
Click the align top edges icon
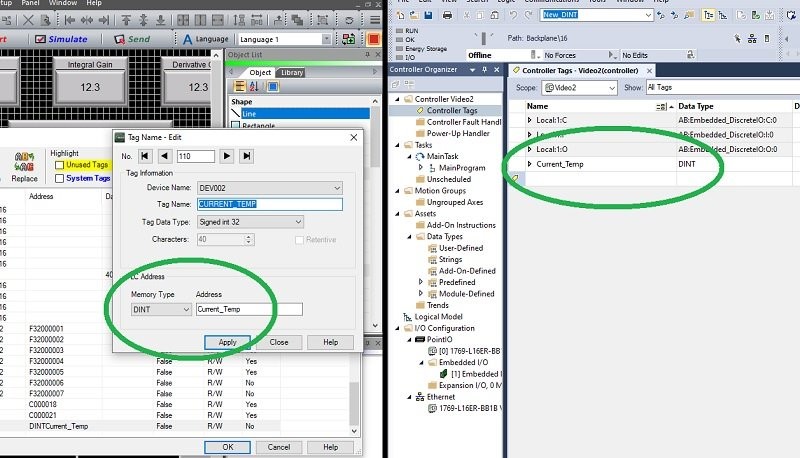(x=126, y=20)
